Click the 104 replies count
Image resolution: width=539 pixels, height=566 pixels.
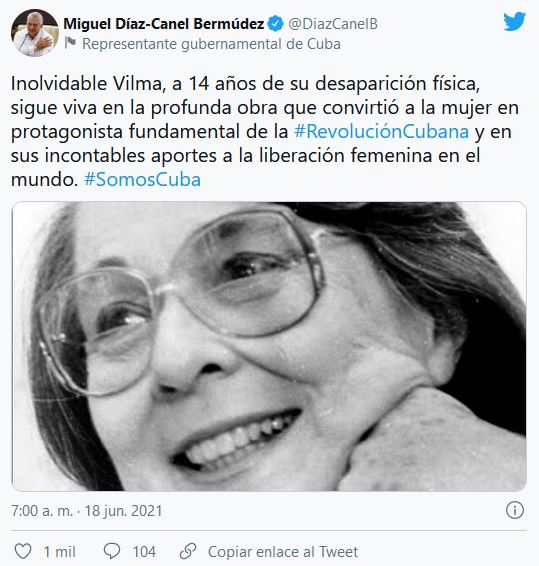tap(144, 552)
